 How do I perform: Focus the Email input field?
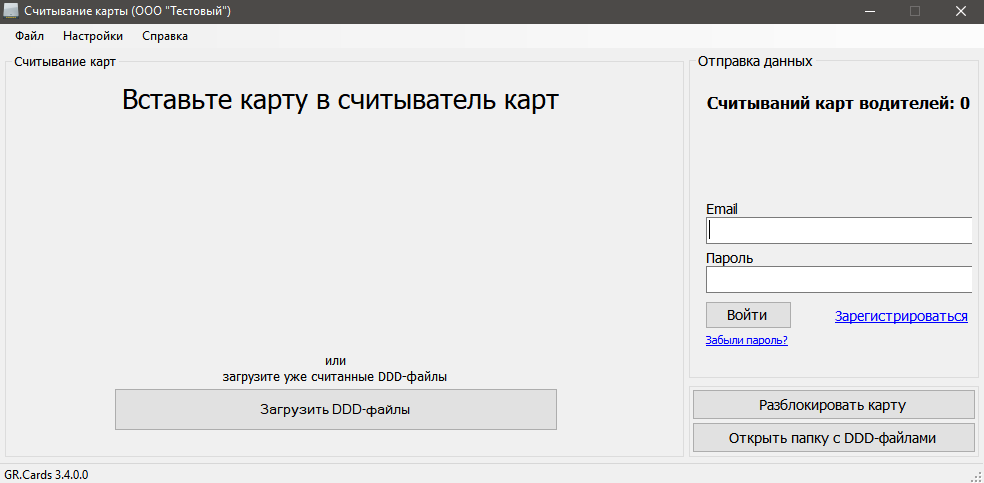click(841, 230)
